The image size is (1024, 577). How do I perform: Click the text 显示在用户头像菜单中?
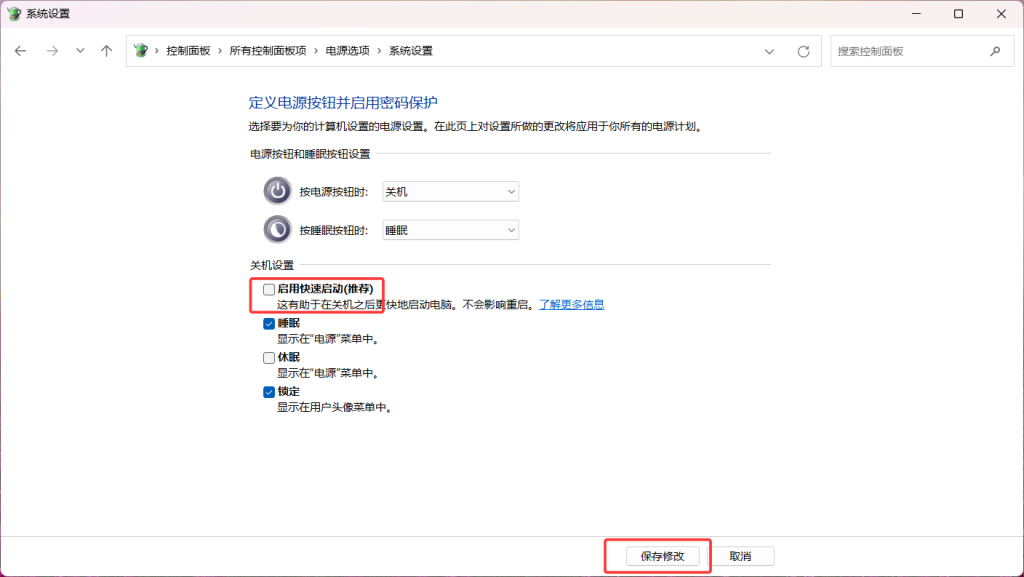coord(332,407)
